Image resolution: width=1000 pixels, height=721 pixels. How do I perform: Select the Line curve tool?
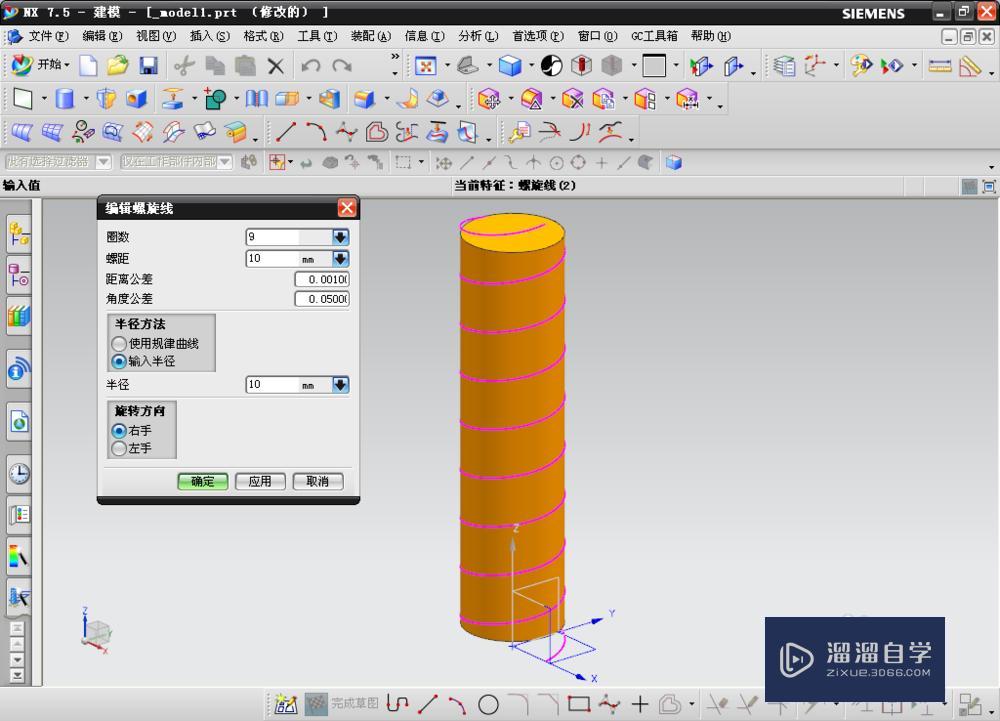click(x=285, y=132)
